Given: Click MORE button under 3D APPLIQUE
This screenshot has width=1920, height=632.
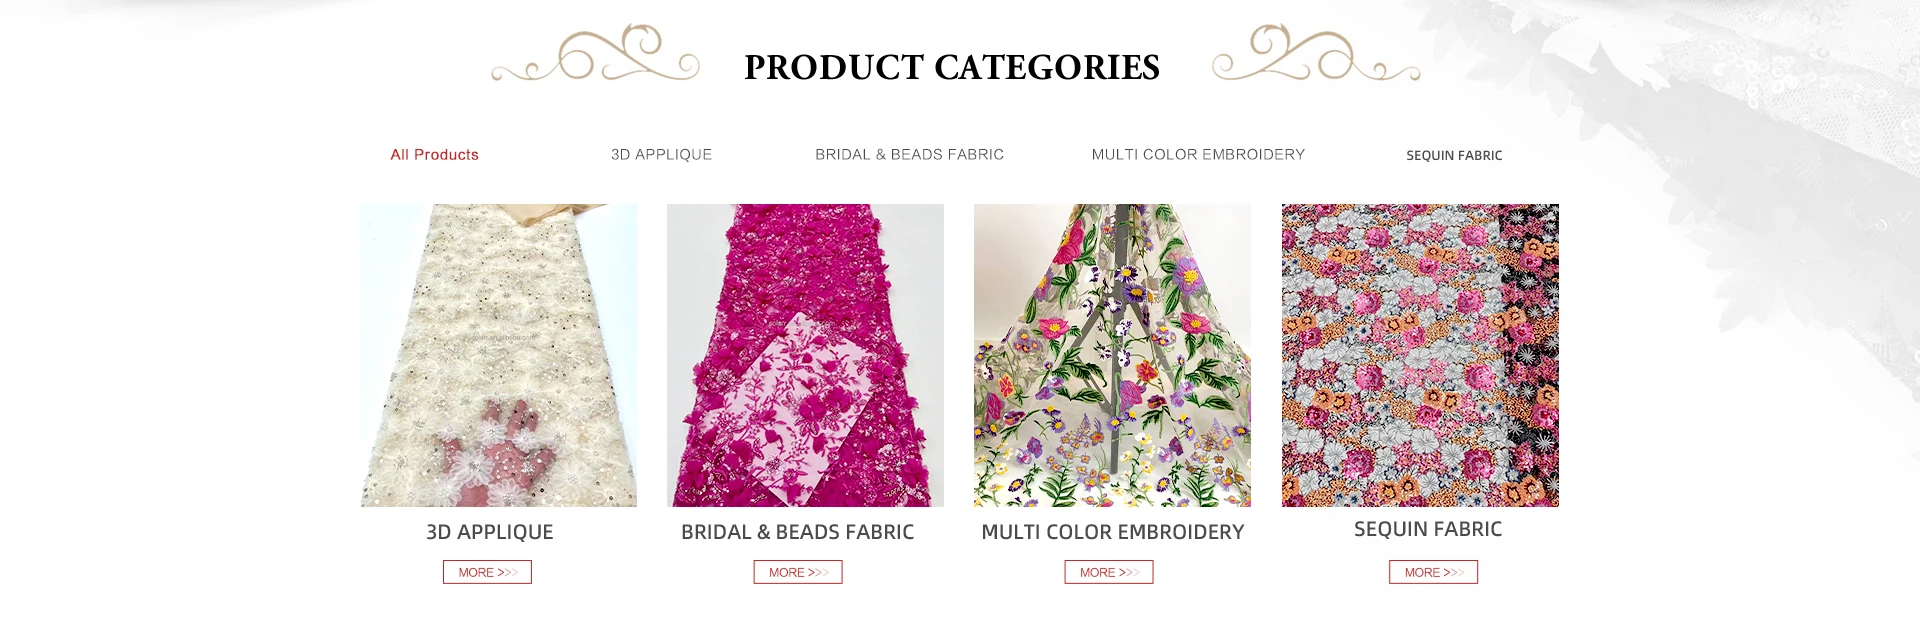Looking at the screenshot, I should [x=487, y=572].
